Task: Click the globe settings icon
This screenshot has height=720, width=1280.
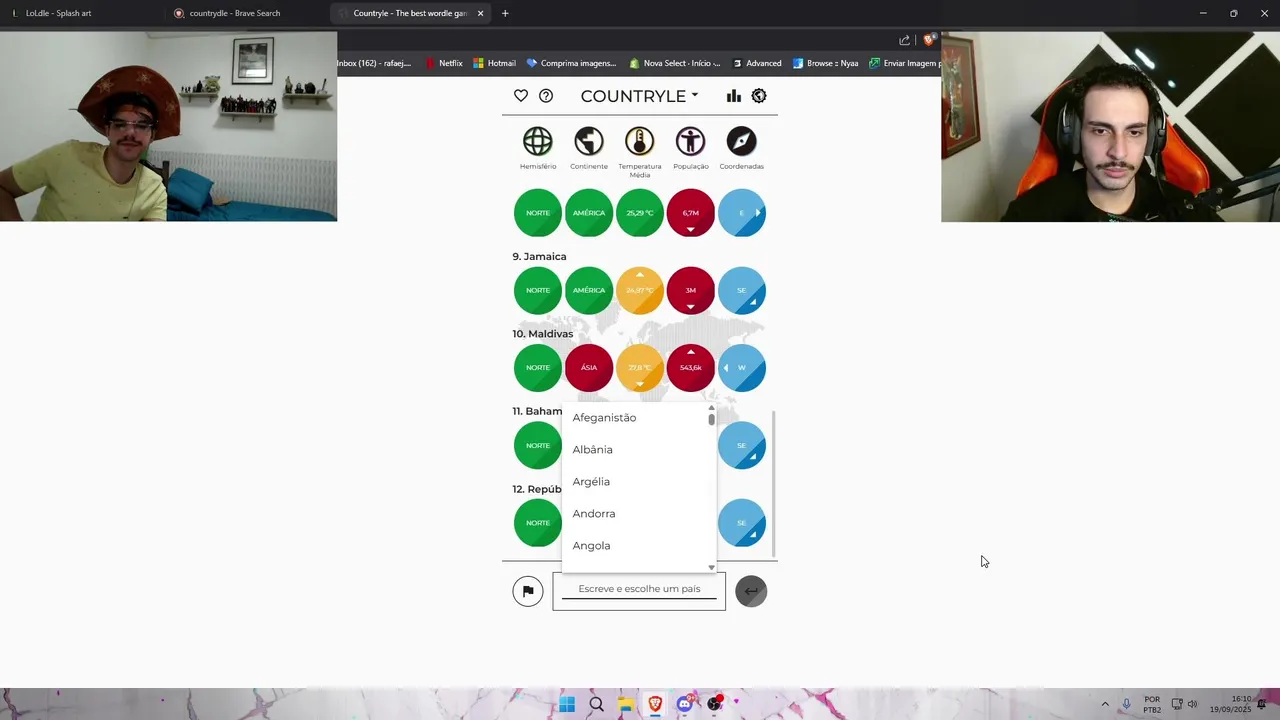Action: [x=759, y=96]
